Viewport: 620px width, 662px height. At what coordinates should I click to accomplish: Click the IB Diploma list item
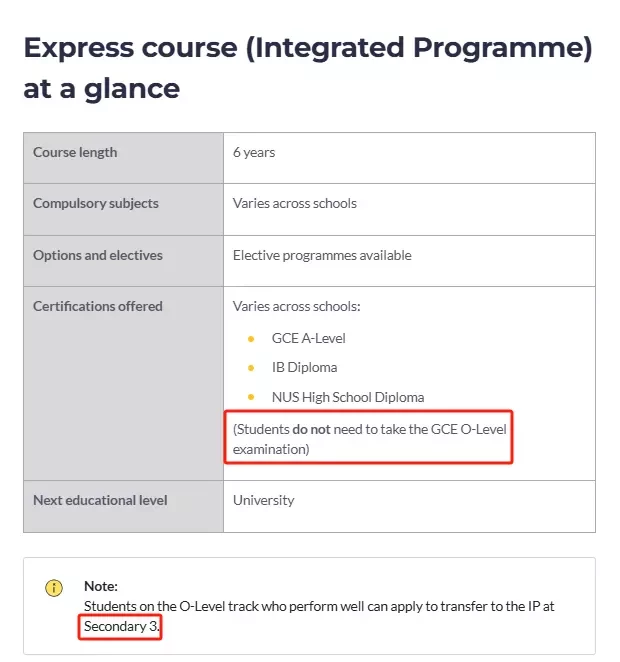304,368
